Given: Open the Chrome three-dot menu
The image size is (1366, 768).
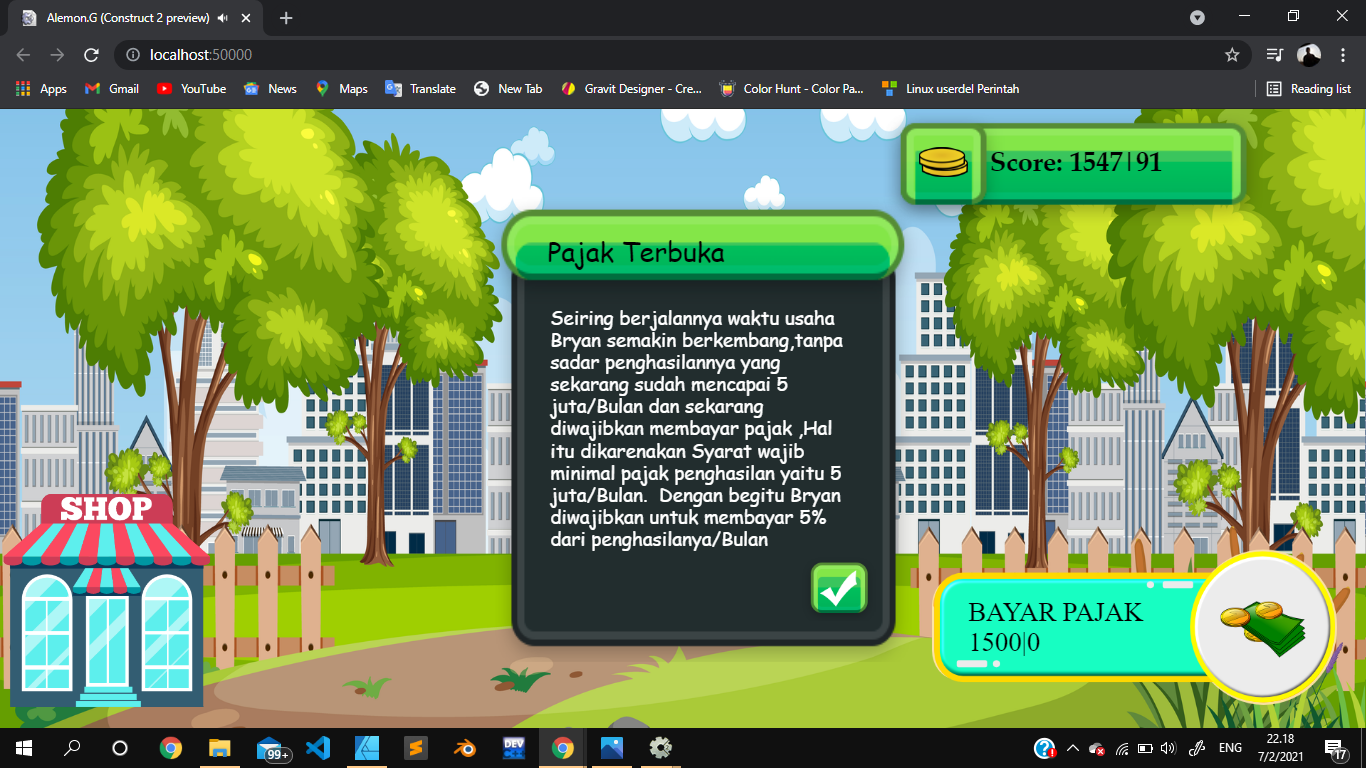Looking at the screenshot, I should click(1343, 55).
